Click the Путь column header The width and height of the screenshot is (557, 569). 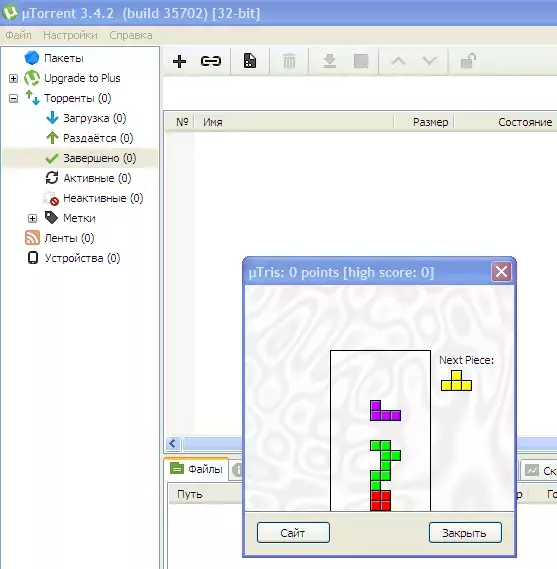[205, 494]
